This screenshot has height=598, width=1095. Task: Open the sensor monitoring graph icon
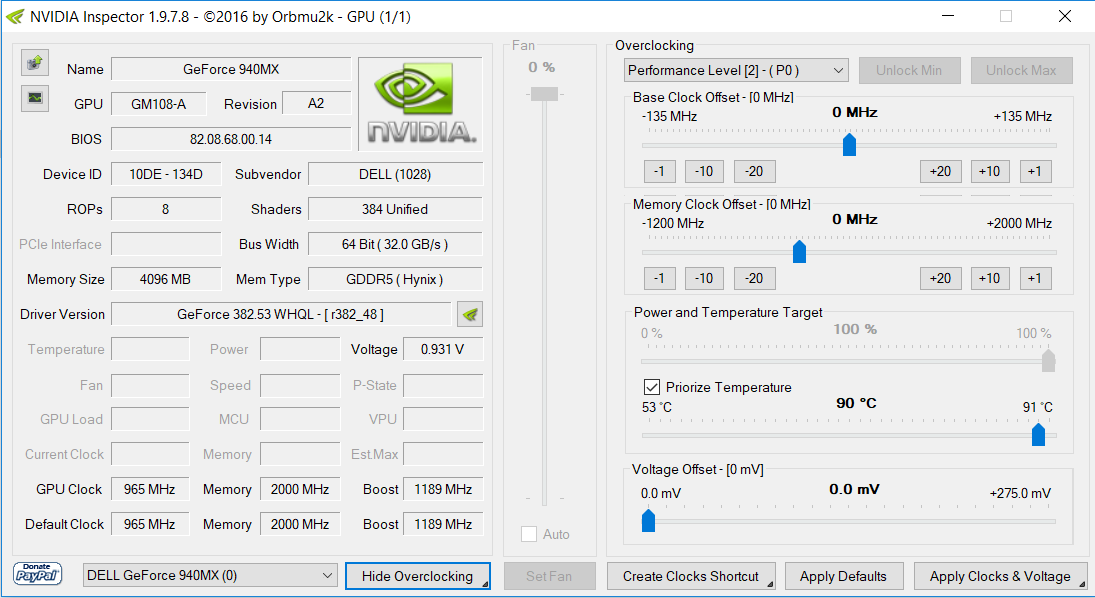pyautogui.click(x=35, y=98)
